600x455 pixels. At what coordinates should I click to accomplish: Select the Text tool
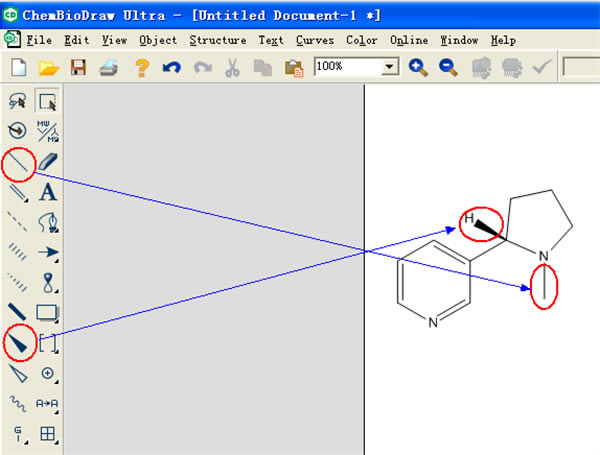coord(47,191)
